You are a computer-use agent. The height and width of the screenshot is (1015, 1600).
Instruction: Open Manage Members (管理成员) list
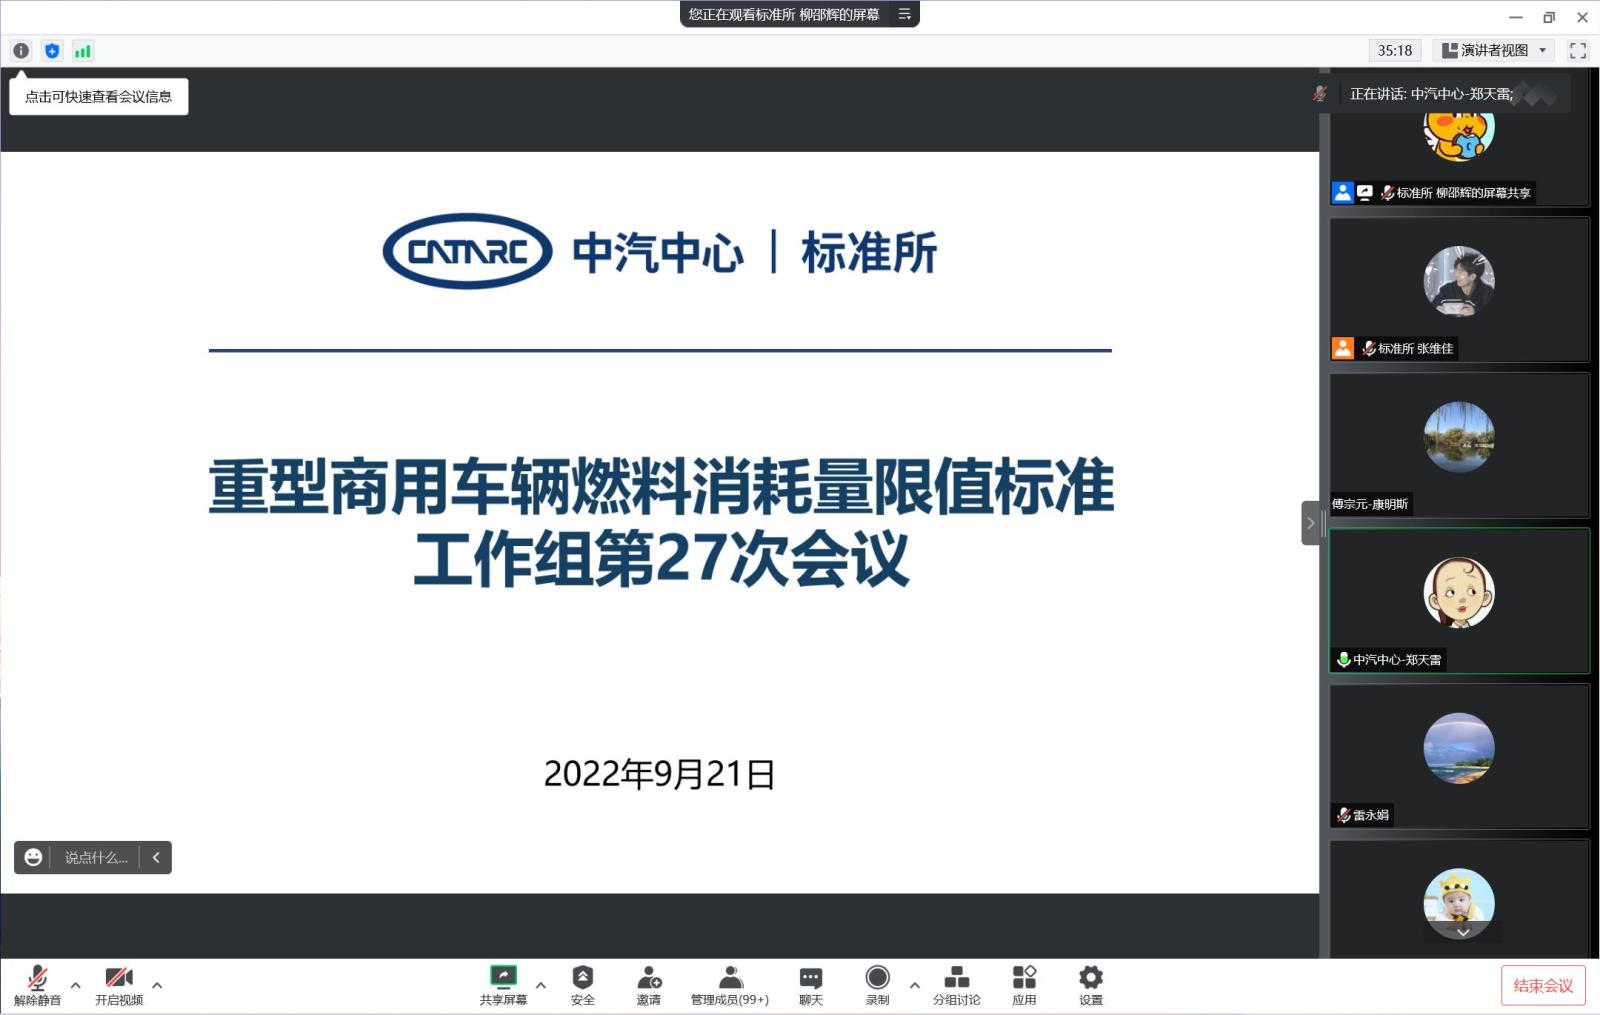pyautogui.click(x=730, y=984)
